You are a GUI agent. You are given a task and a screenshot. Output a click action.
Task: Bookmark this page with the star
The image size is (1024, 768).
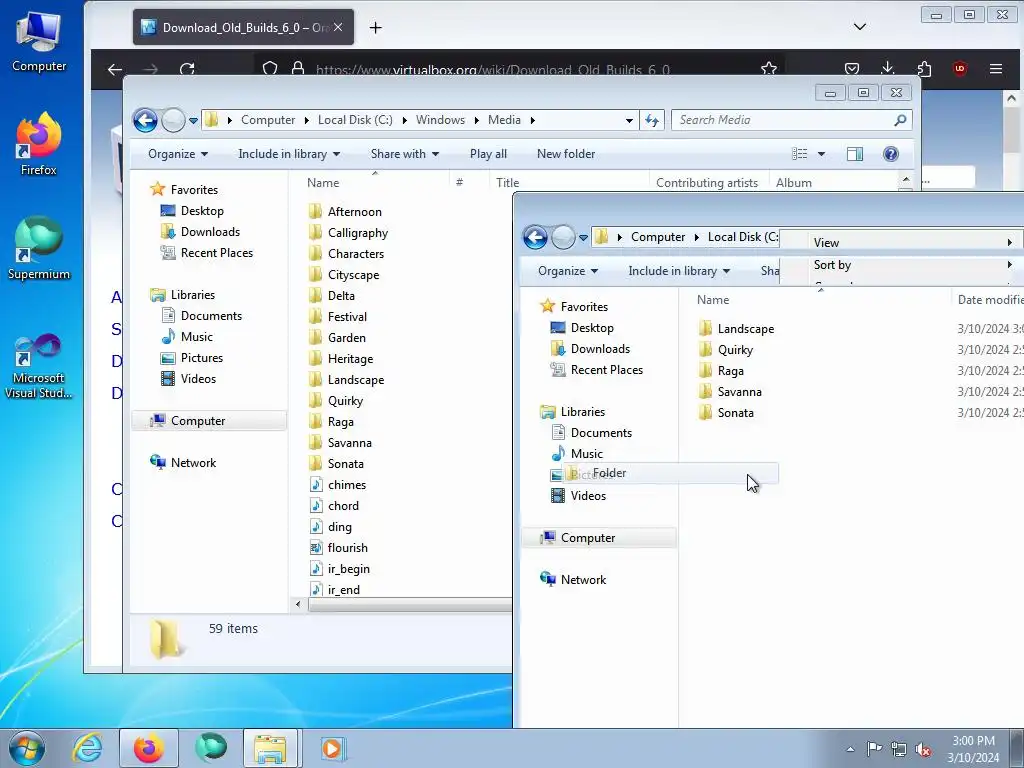tap(769, 69)
